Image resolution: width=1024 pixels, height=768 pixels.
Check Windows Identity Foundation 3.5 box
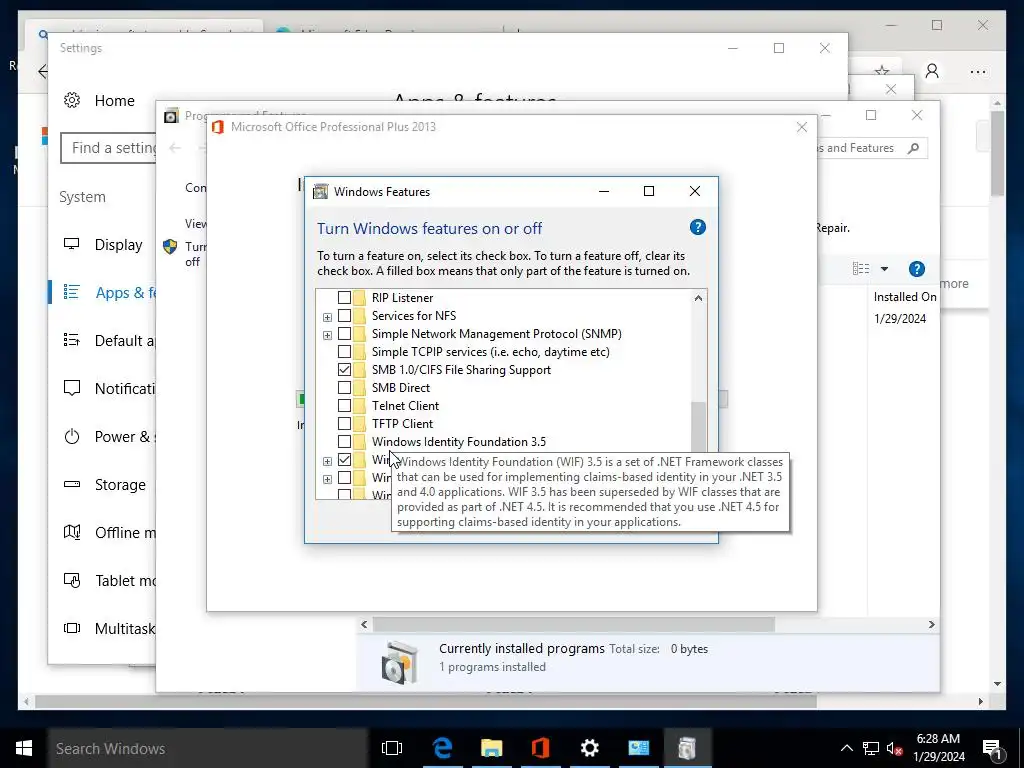click(344, 442)
